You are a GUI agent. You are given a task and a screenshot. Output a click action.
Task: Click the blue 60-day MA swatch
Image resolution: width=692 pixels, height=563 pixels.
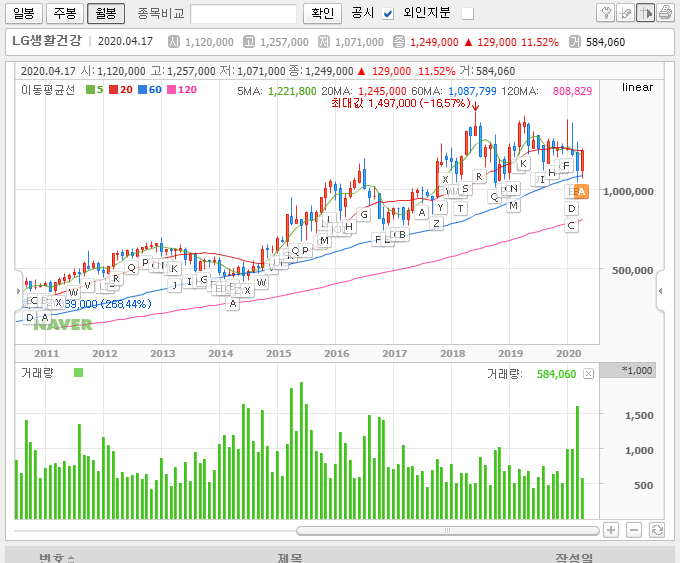click(143, 90)
